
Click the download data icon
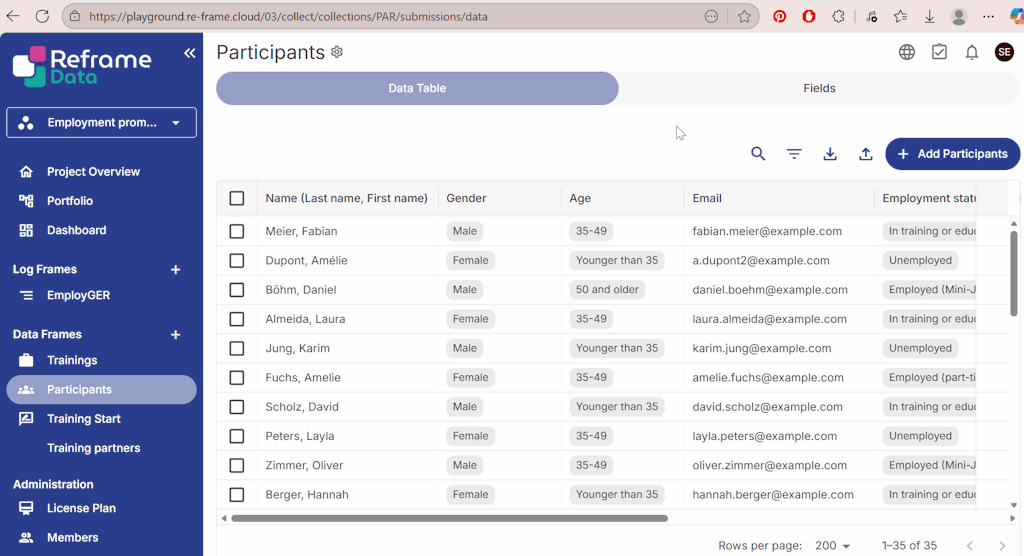click(x=830, y=154)
